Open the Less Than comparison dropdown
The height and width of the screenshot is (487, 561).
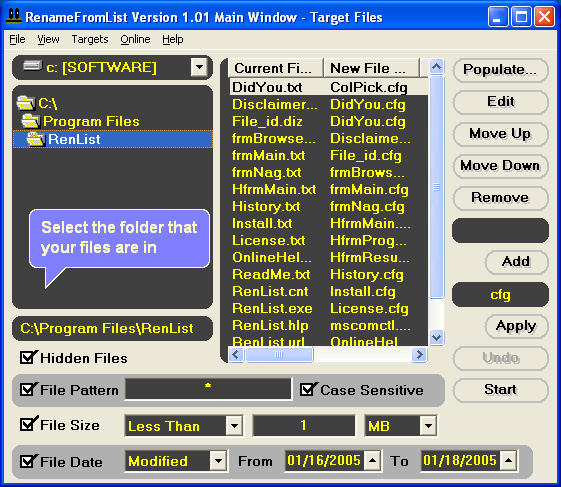234,426
